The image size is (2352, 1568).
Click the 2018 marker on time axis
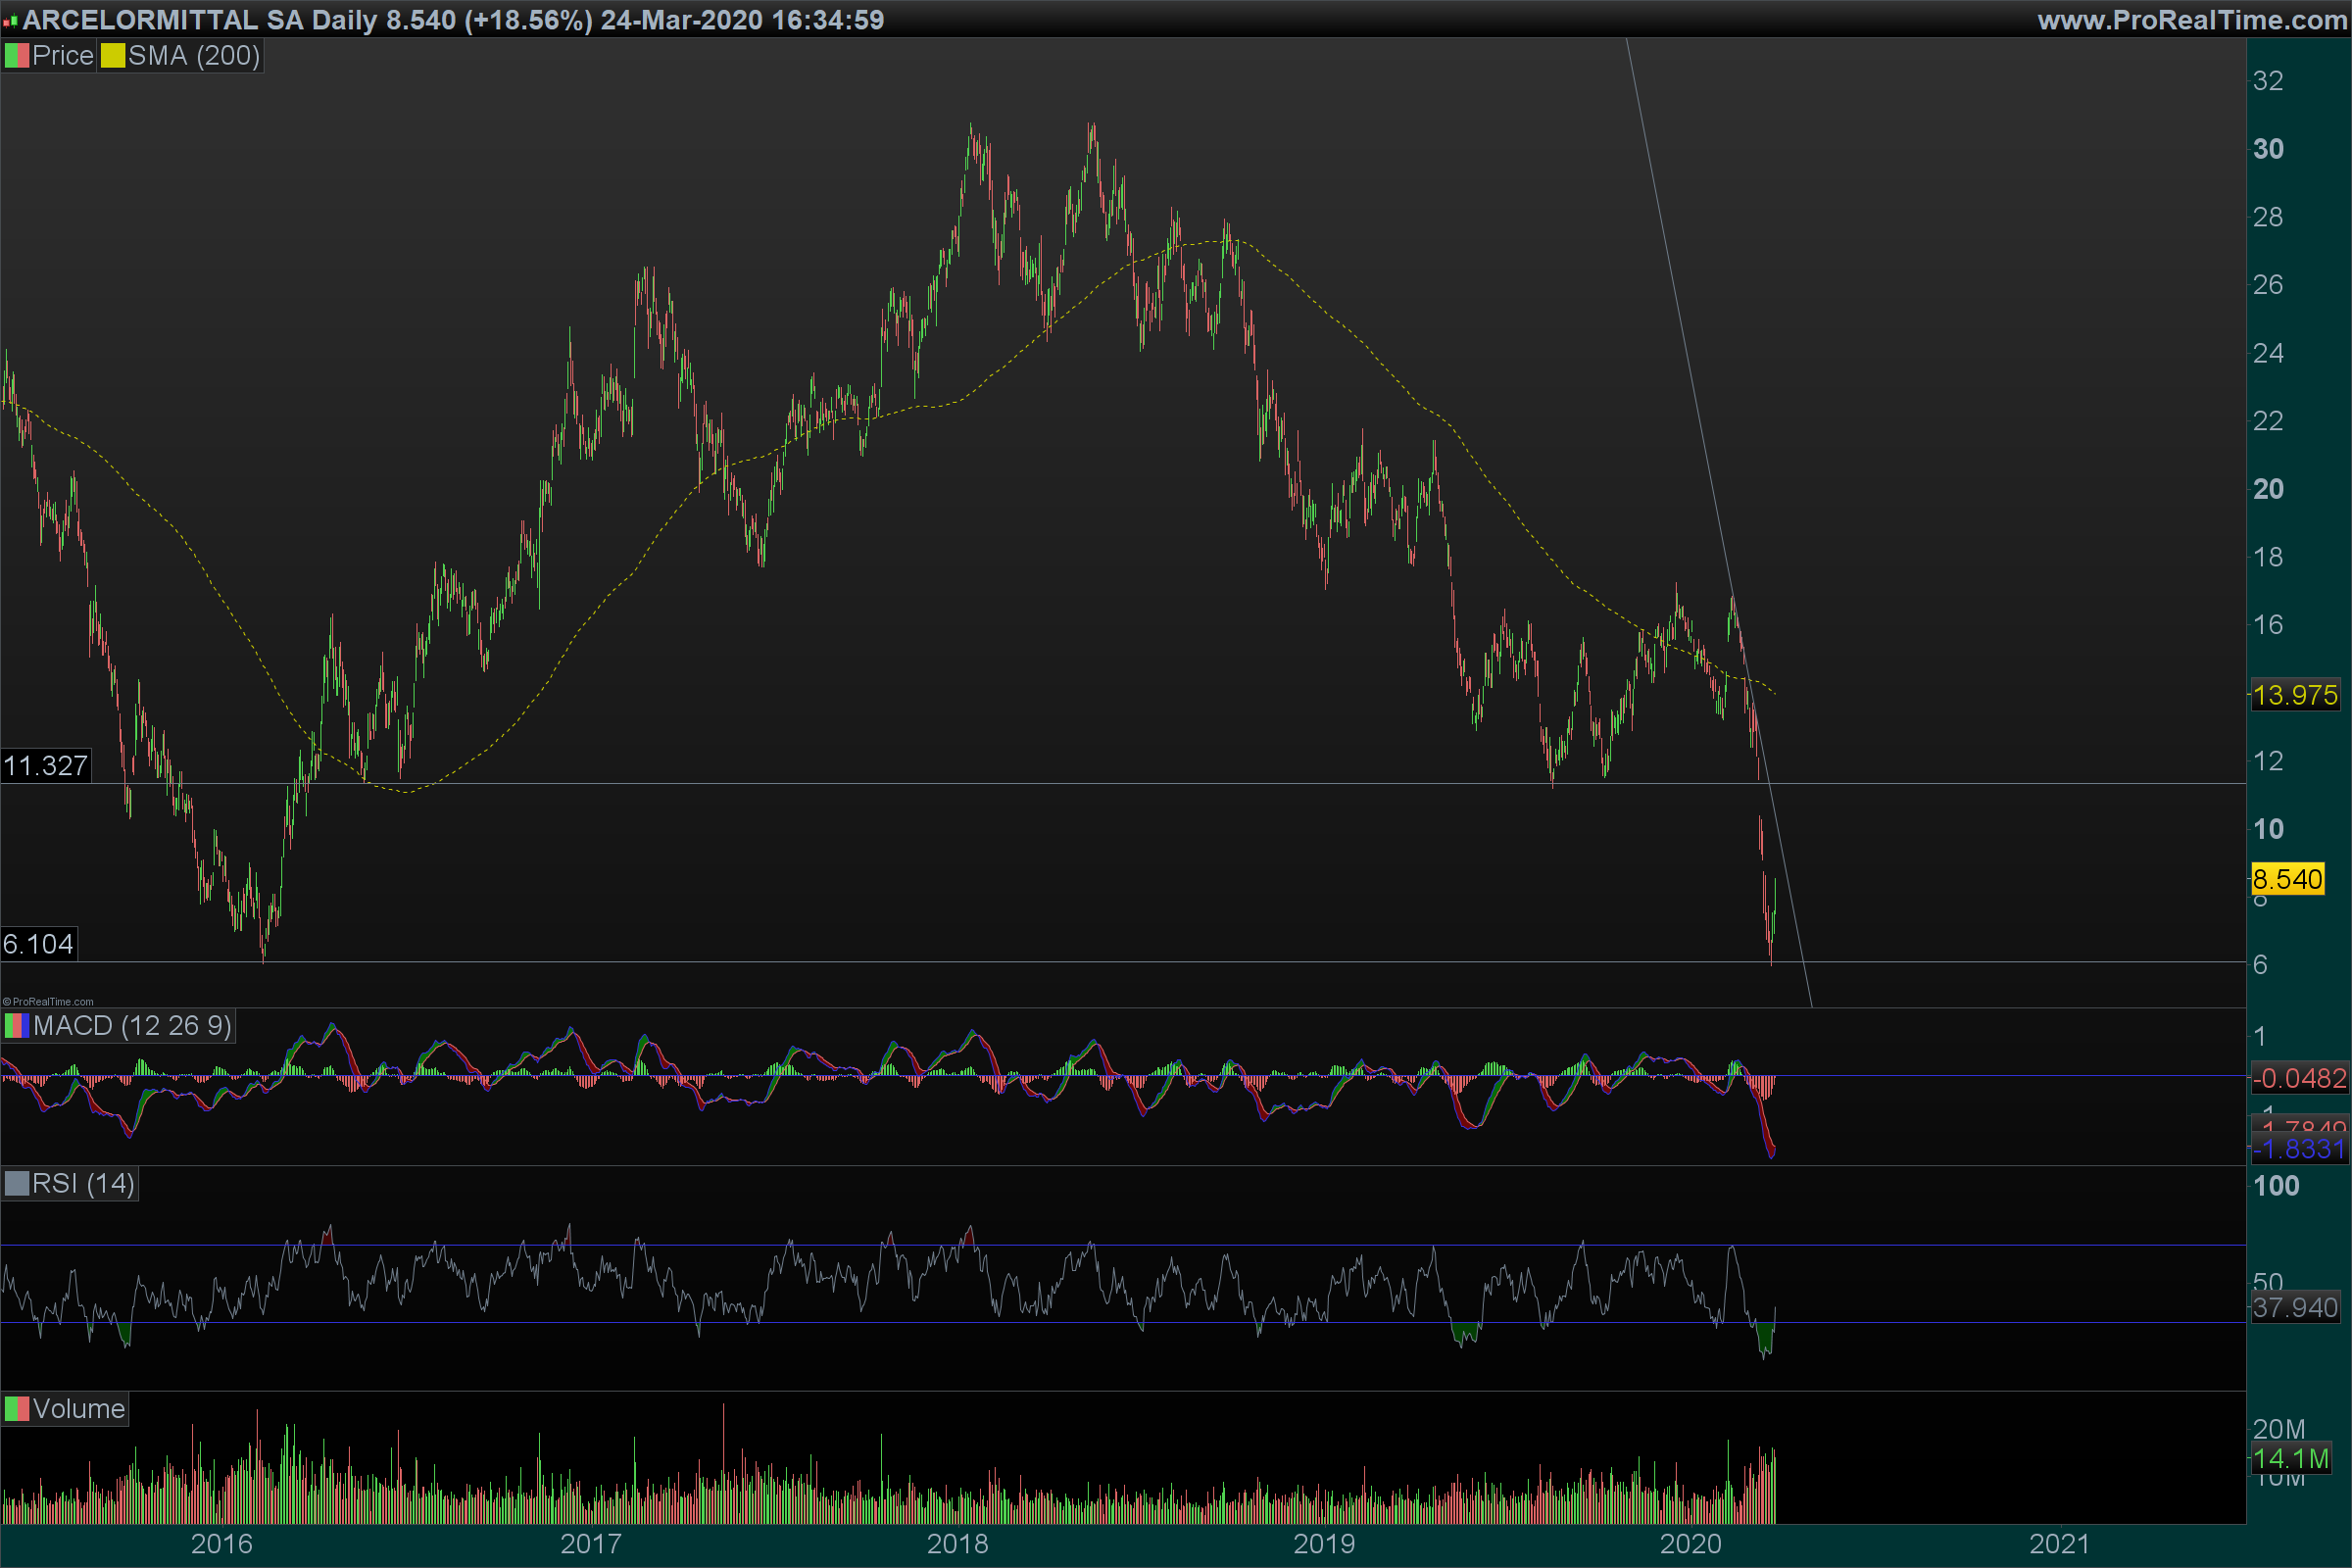point(957,1544)
